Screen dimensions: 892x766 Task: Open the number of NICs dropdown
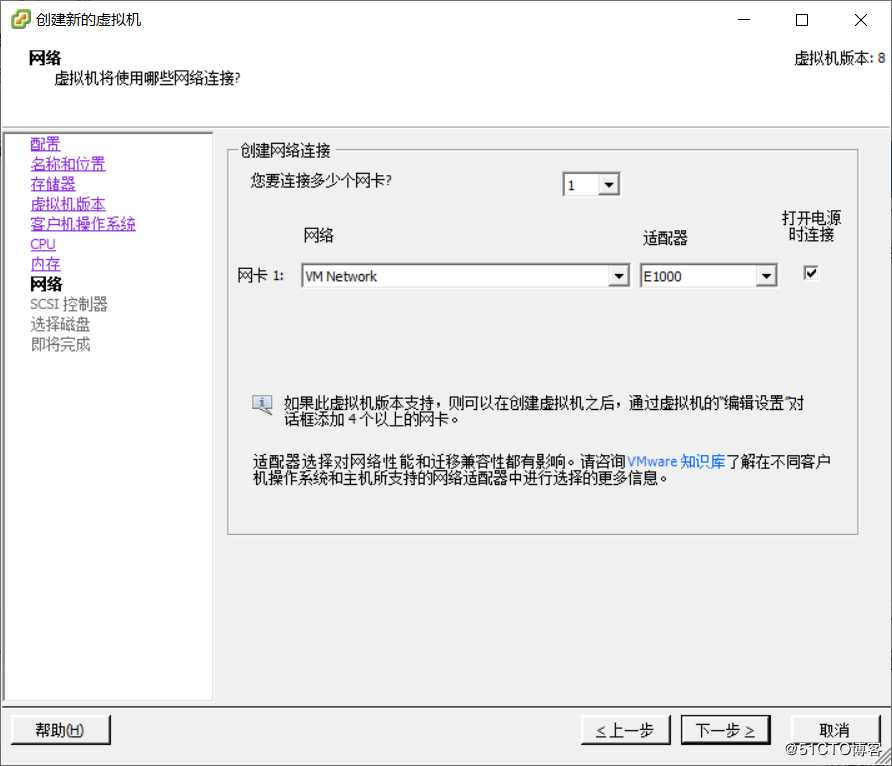pyautogui.click(x=608, y=185)
